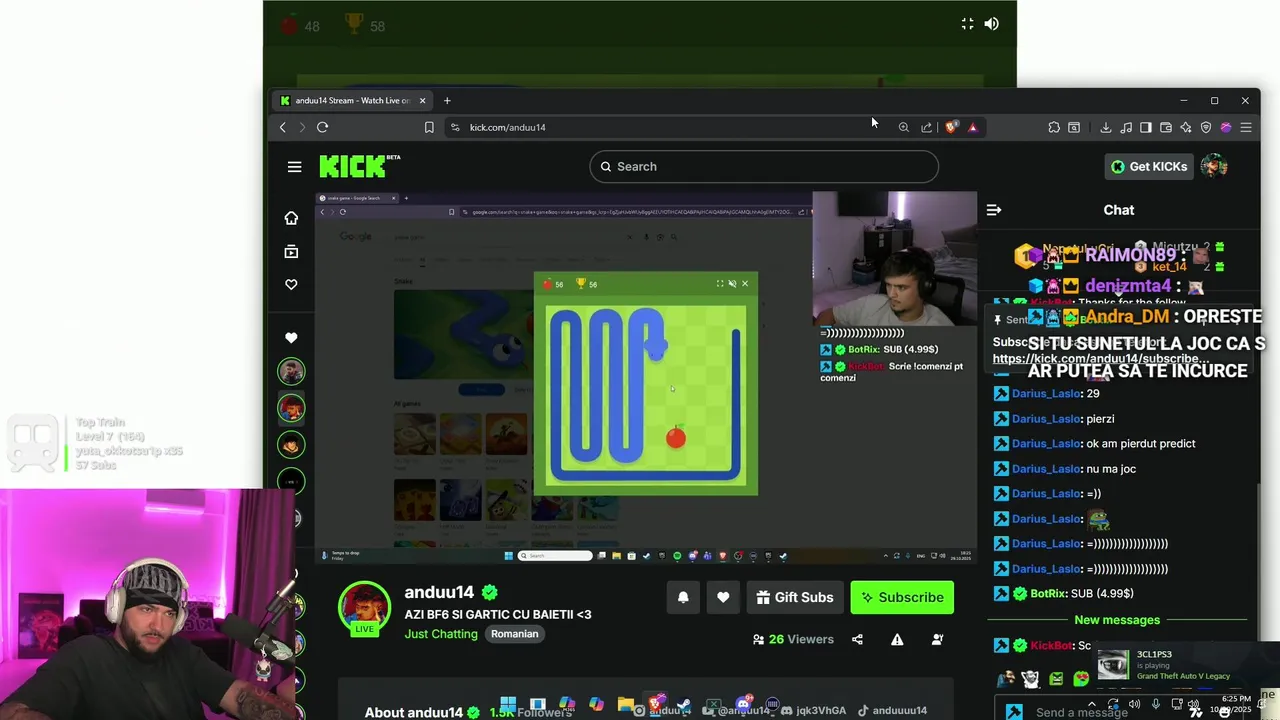1280x720 pixels.
Task: Click the share page icon in address bar
Action: [926, 127]
